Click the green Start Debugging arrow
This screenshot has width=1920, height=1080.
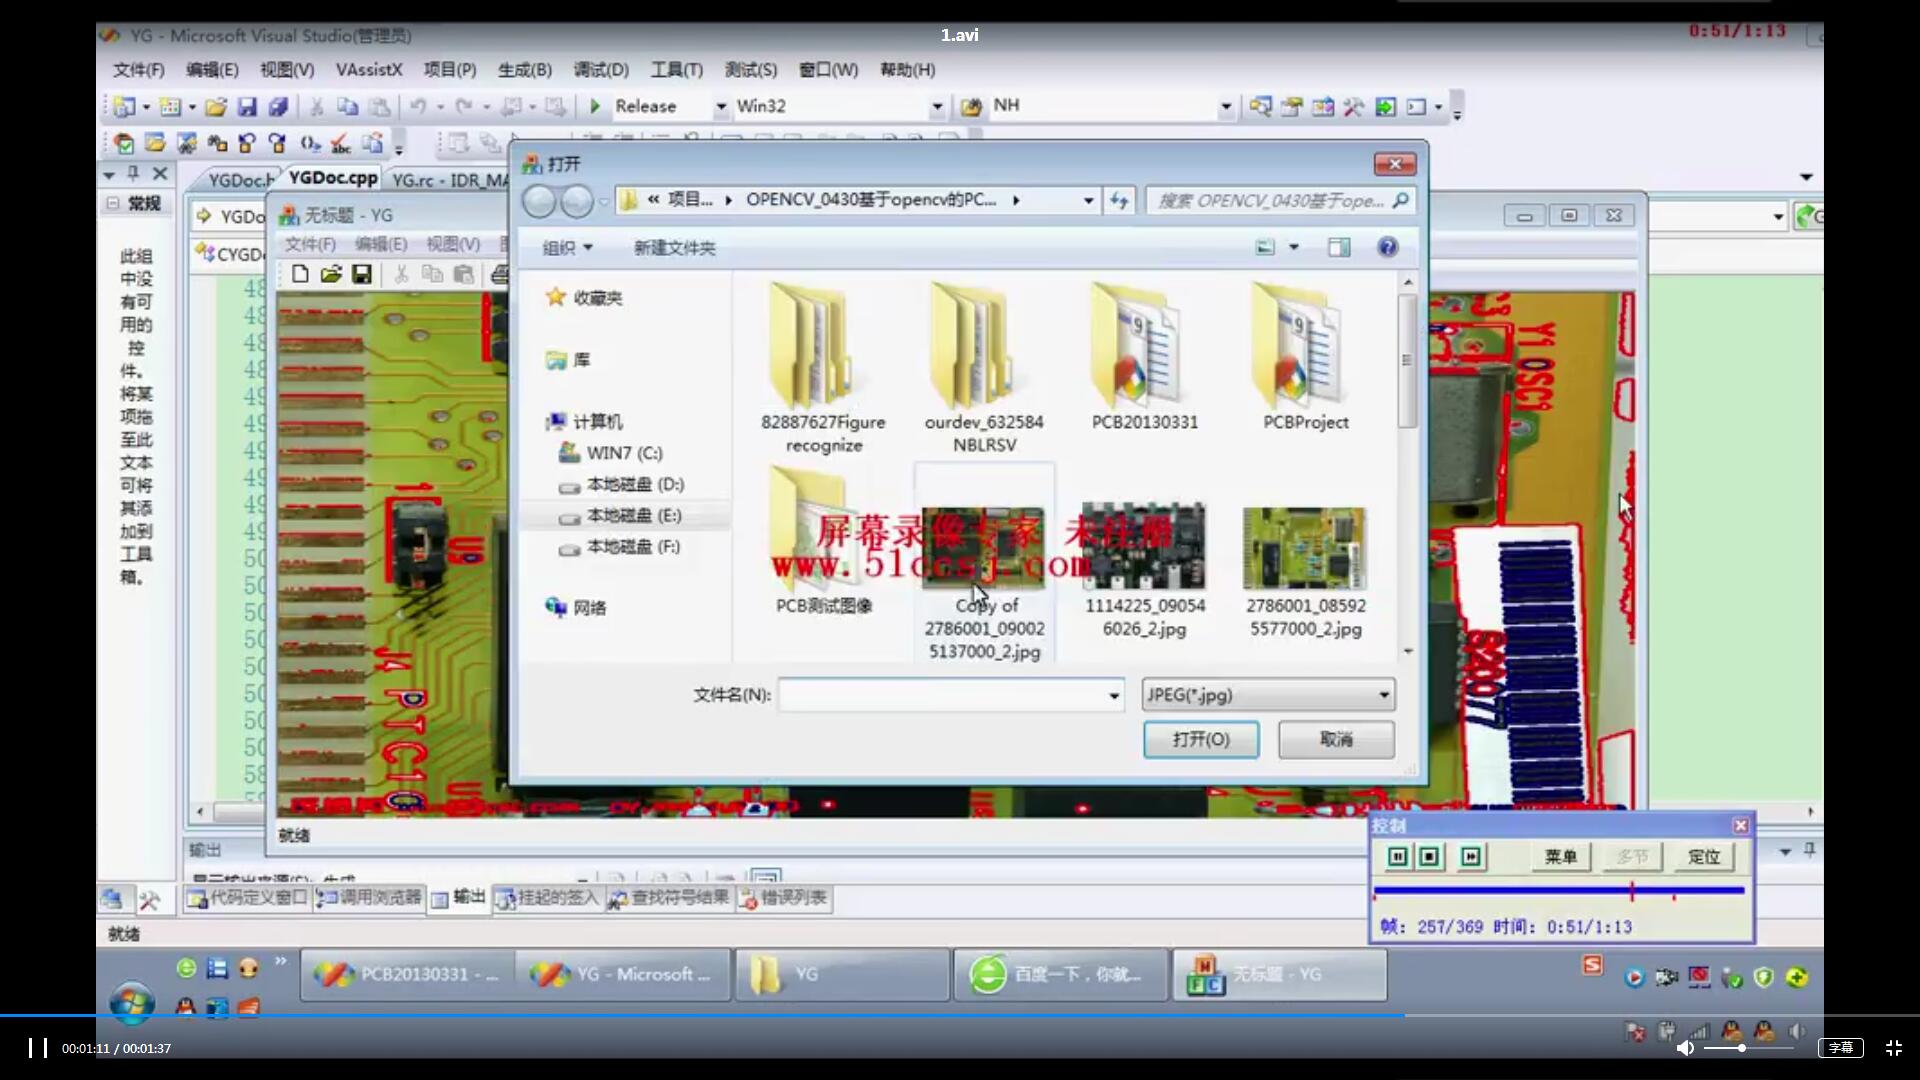(595, 106)
